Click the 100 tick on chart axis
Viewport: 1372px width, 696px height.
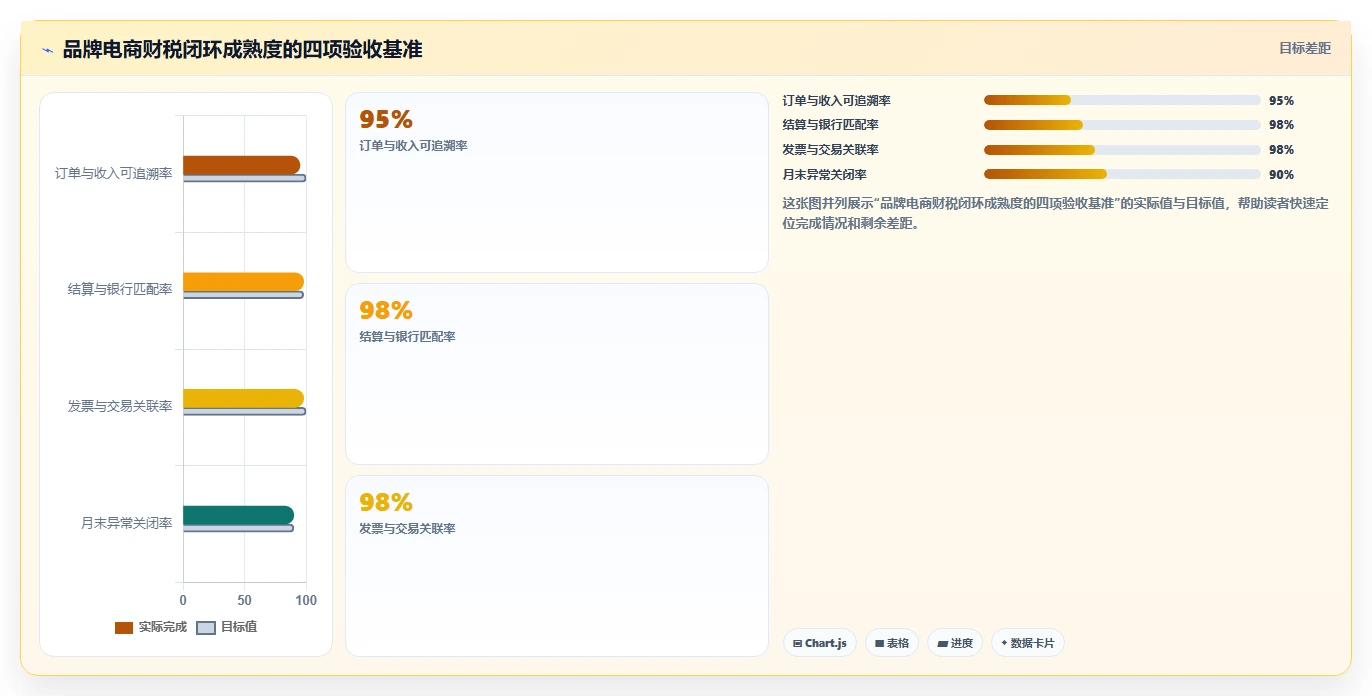tap(306, 600)
